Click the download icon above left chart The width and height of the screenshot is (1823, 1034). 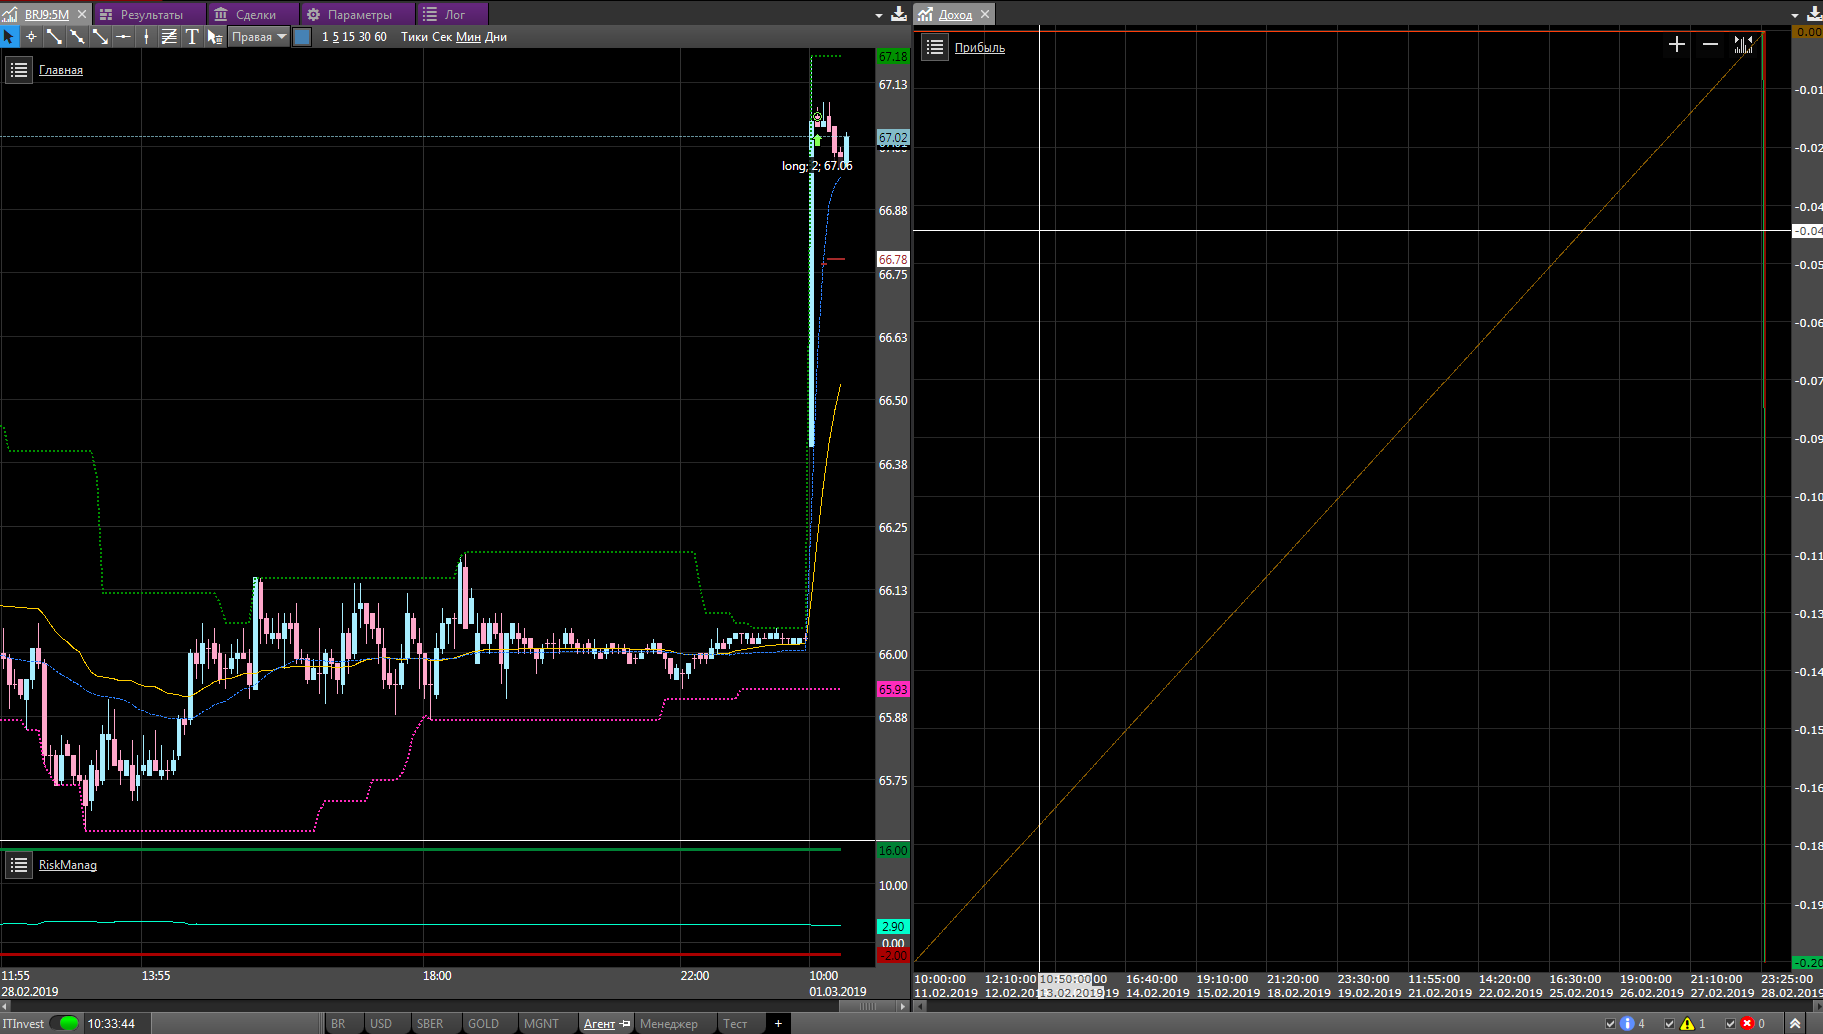pyautogui.click(x=899, y=13)
